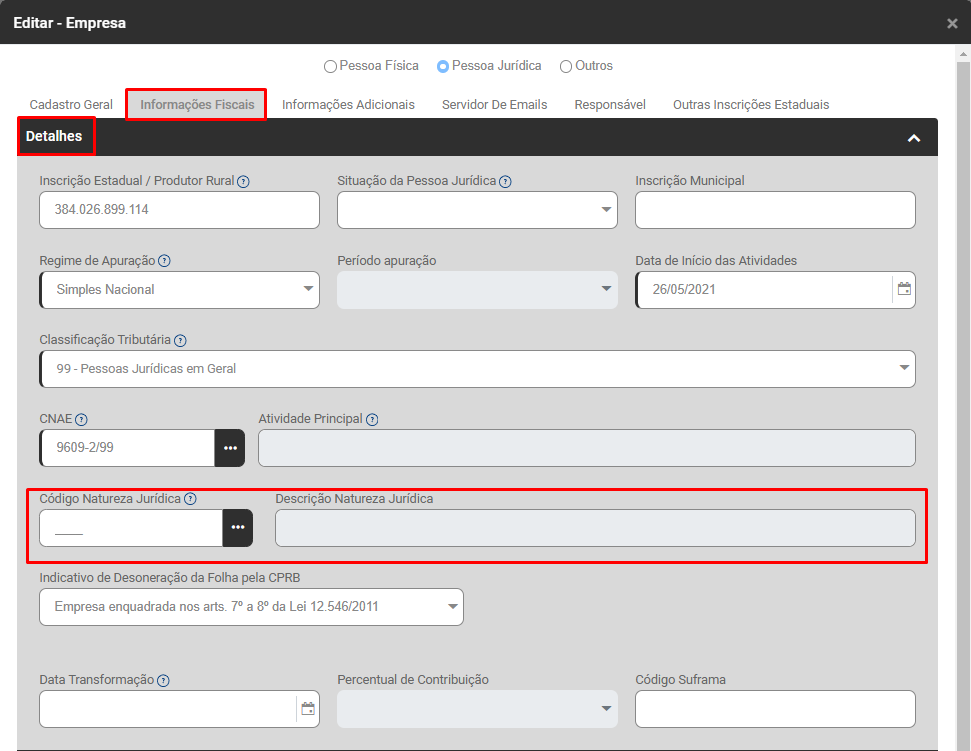
Task: Open calendar for Data de Início das Atividades
Action: (x=904, y=290)
